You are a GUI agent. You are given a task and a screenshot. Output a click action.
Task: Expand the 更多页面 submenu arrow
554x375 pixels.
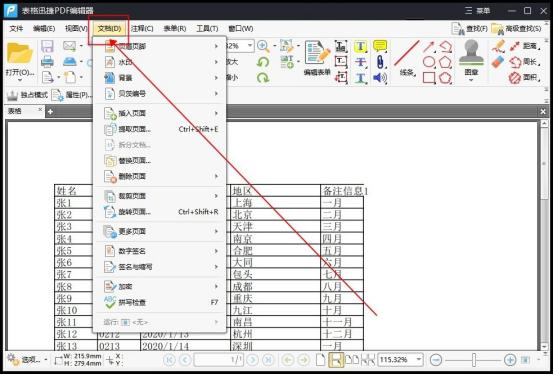216,232
